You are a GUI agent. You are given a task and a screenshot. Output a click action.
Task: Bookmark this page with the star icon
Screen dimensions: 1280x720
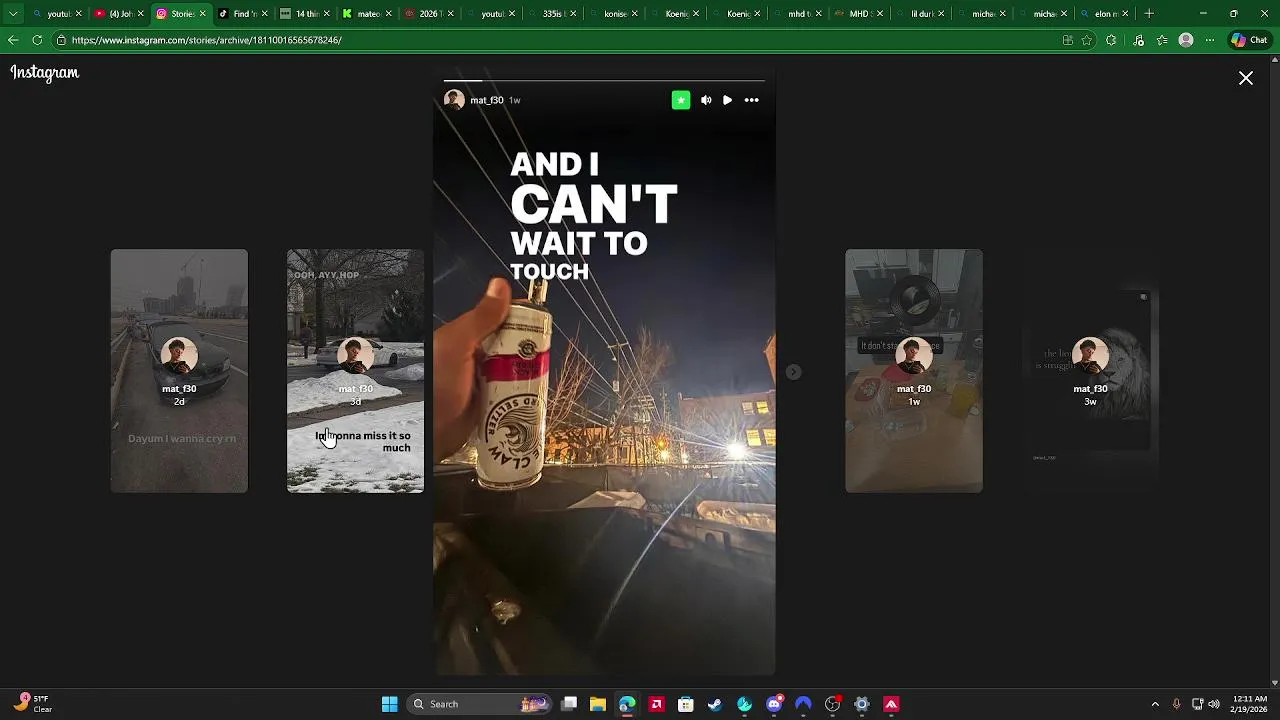click(1087, 40)
